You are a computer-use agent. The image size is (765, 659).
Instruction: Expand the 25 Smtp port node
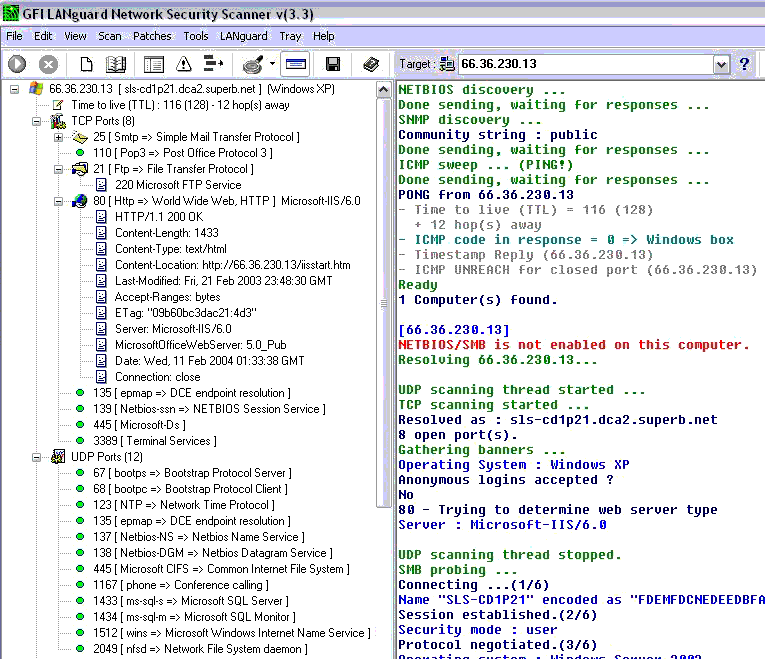pyautogui.click(x=59, y=137)
